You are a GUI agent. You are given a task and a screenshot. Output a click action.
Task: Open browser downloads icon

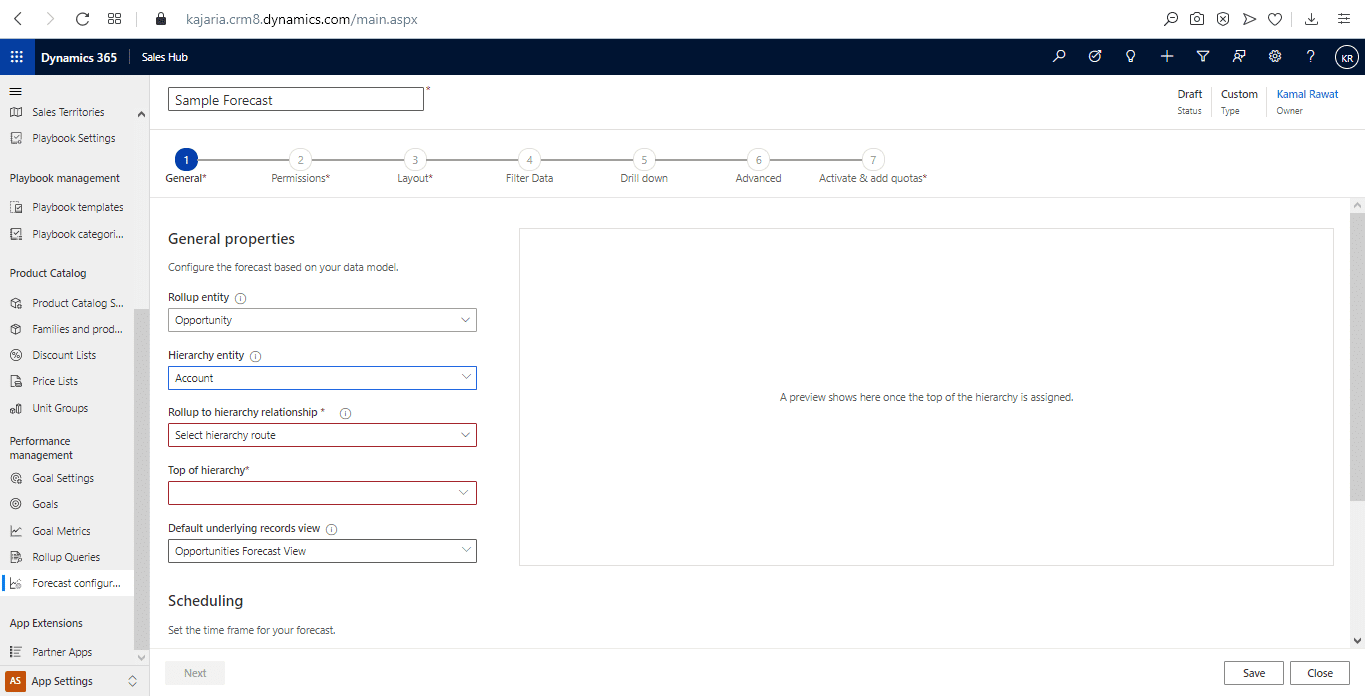tap(1311, 18)
